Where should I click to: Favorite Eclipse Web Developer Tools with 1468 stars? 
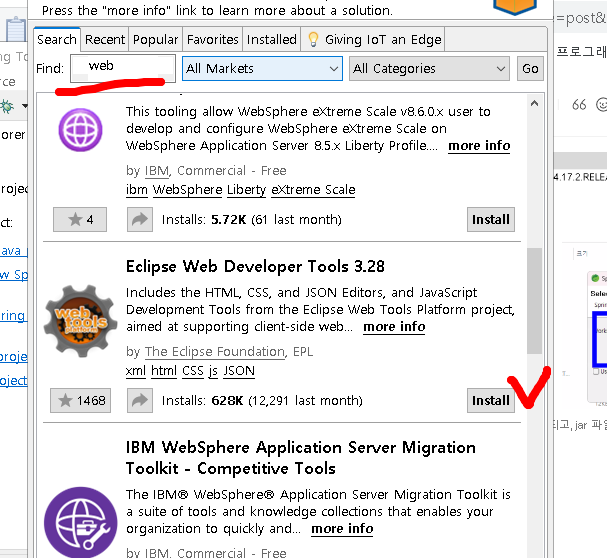[x=81, y=400]
